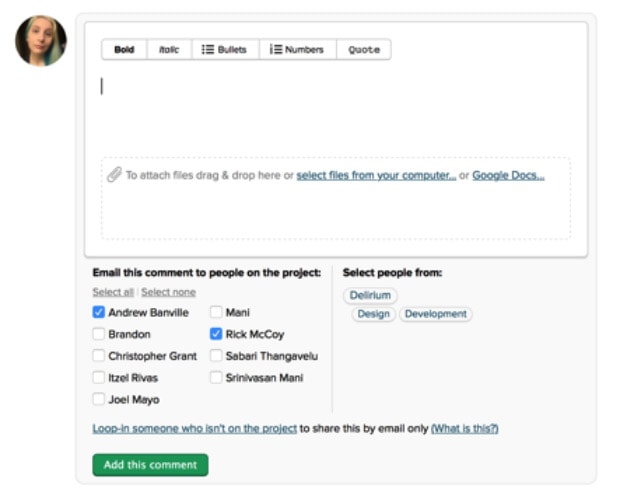The width and height of the screenshot is (620, 496).
Task: Select people from the Design group
Action: click(373, 314)
